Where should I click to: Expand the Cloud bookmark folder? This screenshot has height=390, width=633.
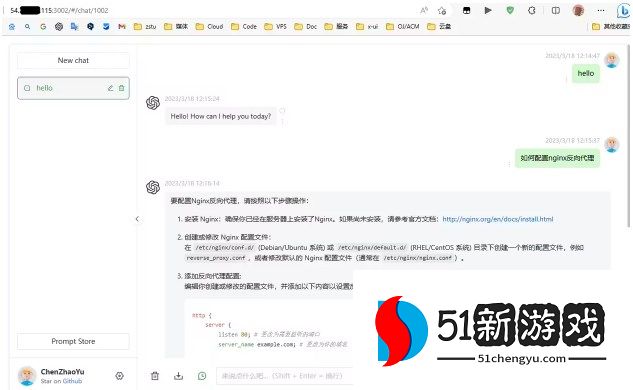coord(209,27)
